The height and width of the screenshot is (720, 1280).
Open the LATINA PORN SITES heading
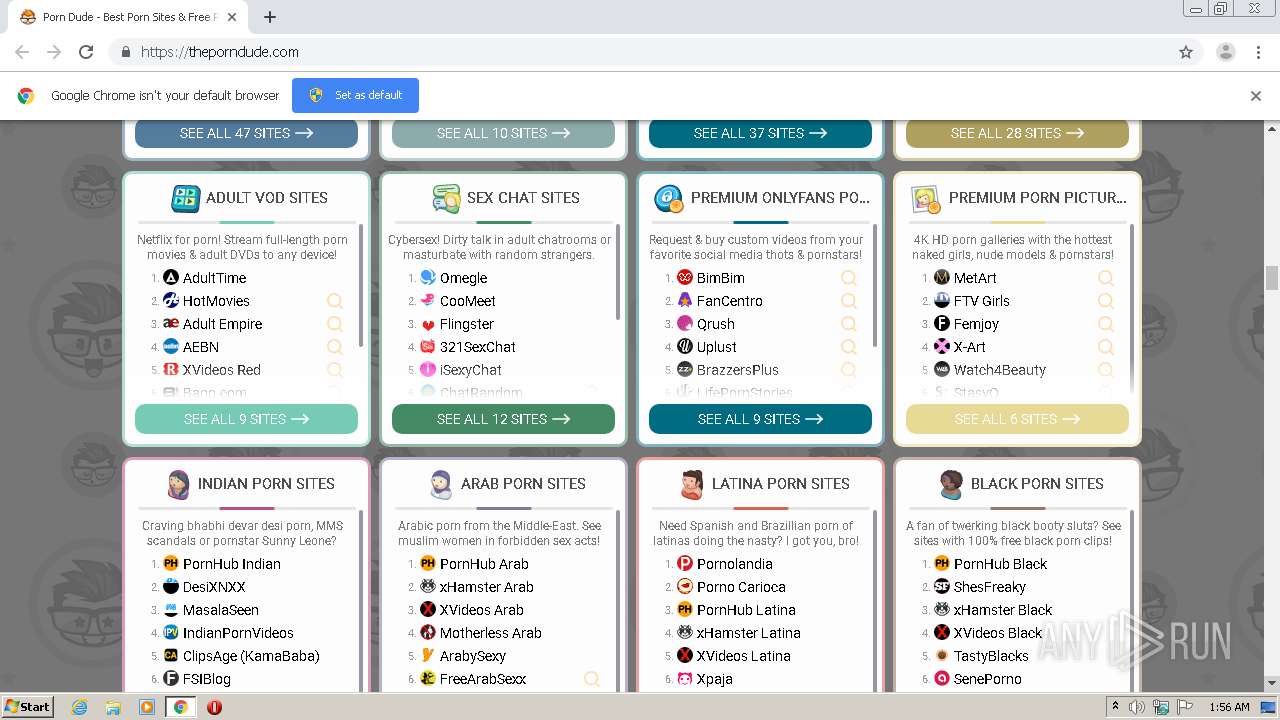point(781,484)
